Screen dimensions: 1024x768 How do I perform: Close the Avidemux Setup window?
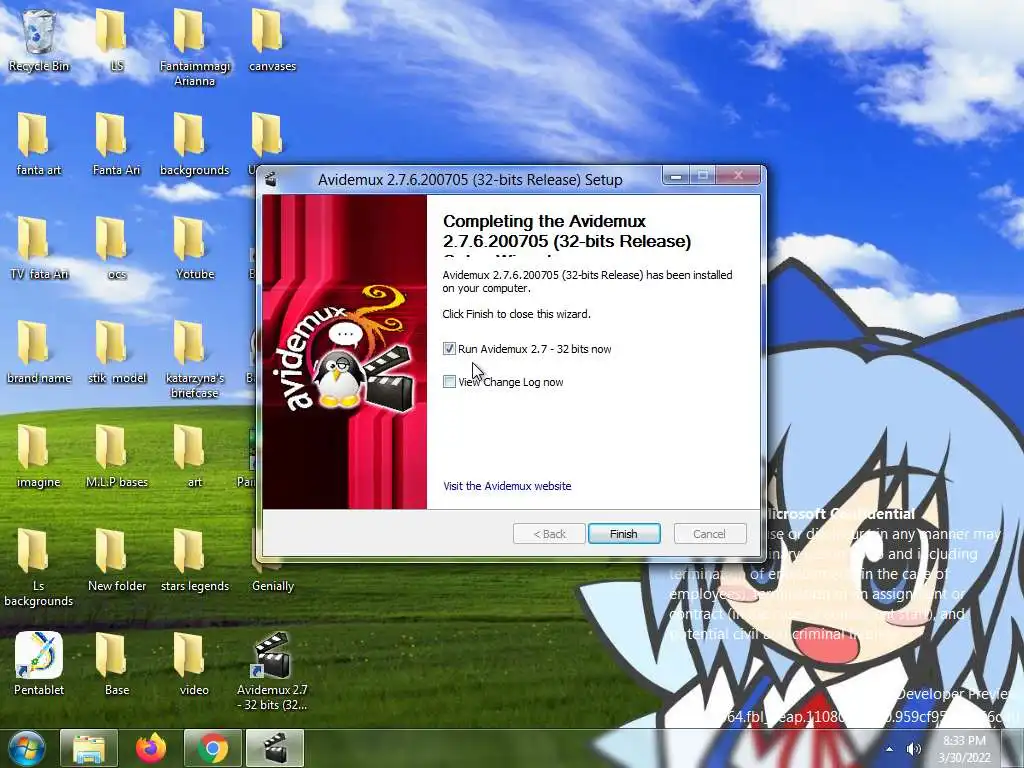pyautogui.click(x=738, y=176)
